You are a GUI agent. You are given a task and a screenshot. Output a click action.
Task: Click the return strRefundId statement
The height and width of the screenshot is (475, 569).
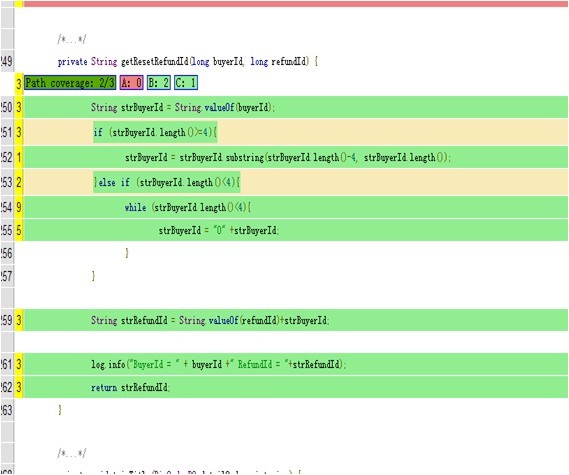pos(131,387)
